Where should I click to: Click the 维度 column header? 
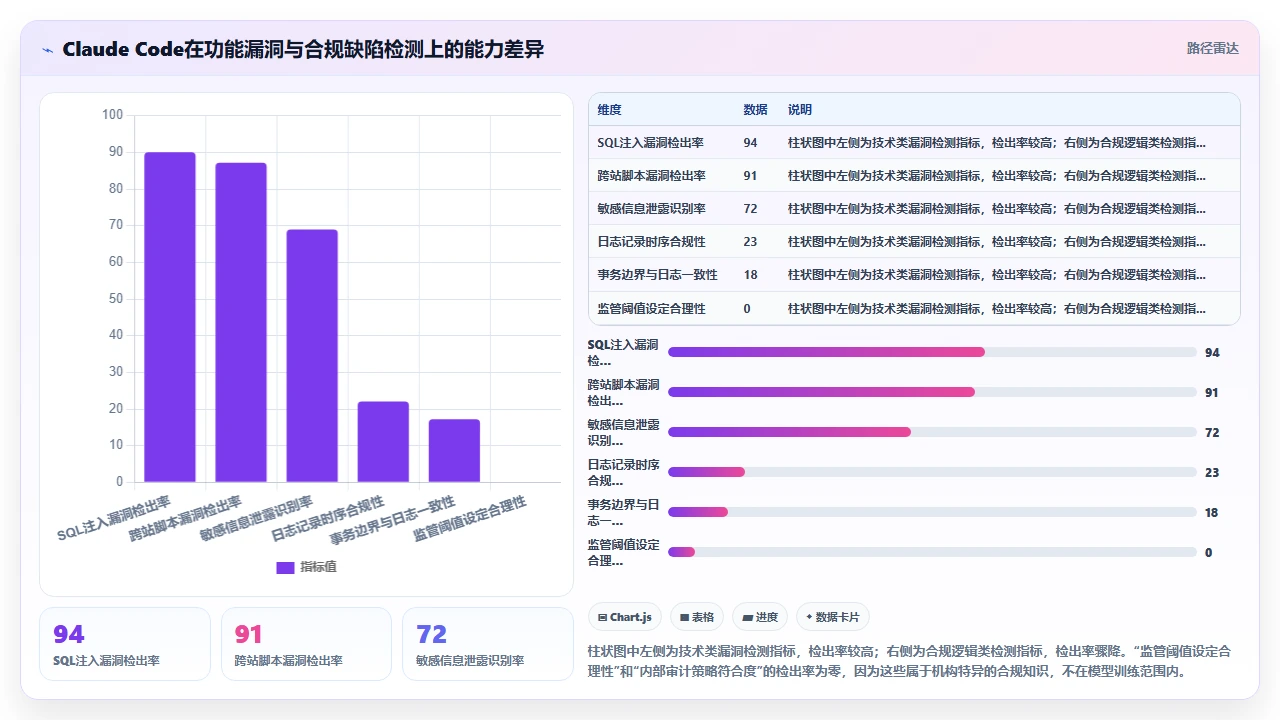(609, 110)
